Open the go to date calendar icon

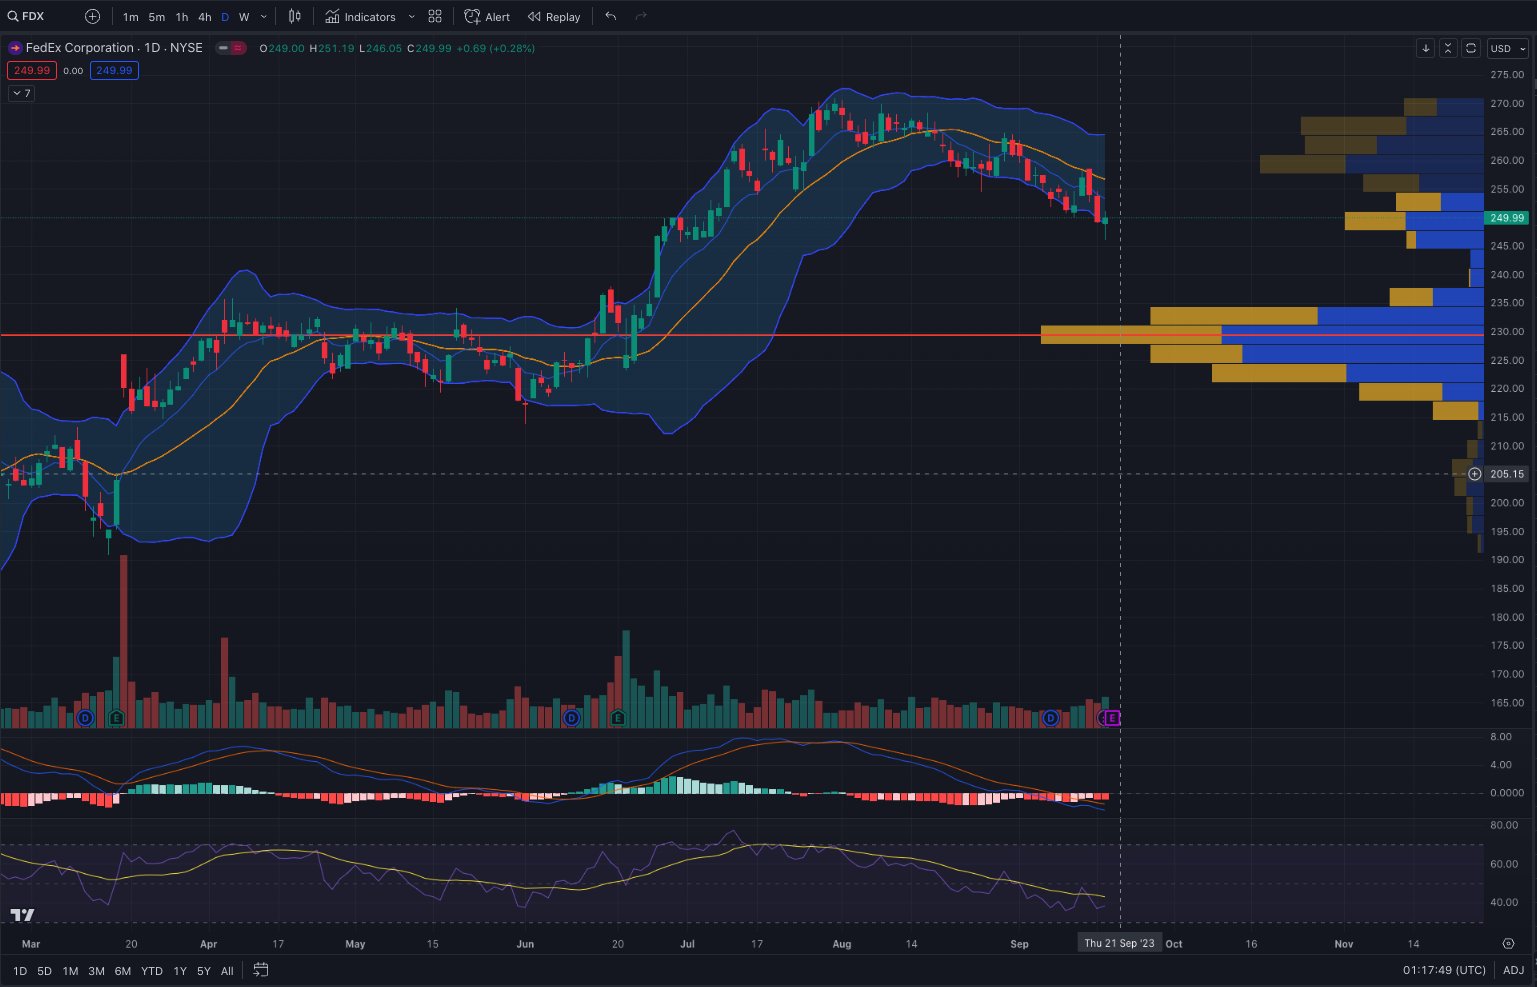261,970
